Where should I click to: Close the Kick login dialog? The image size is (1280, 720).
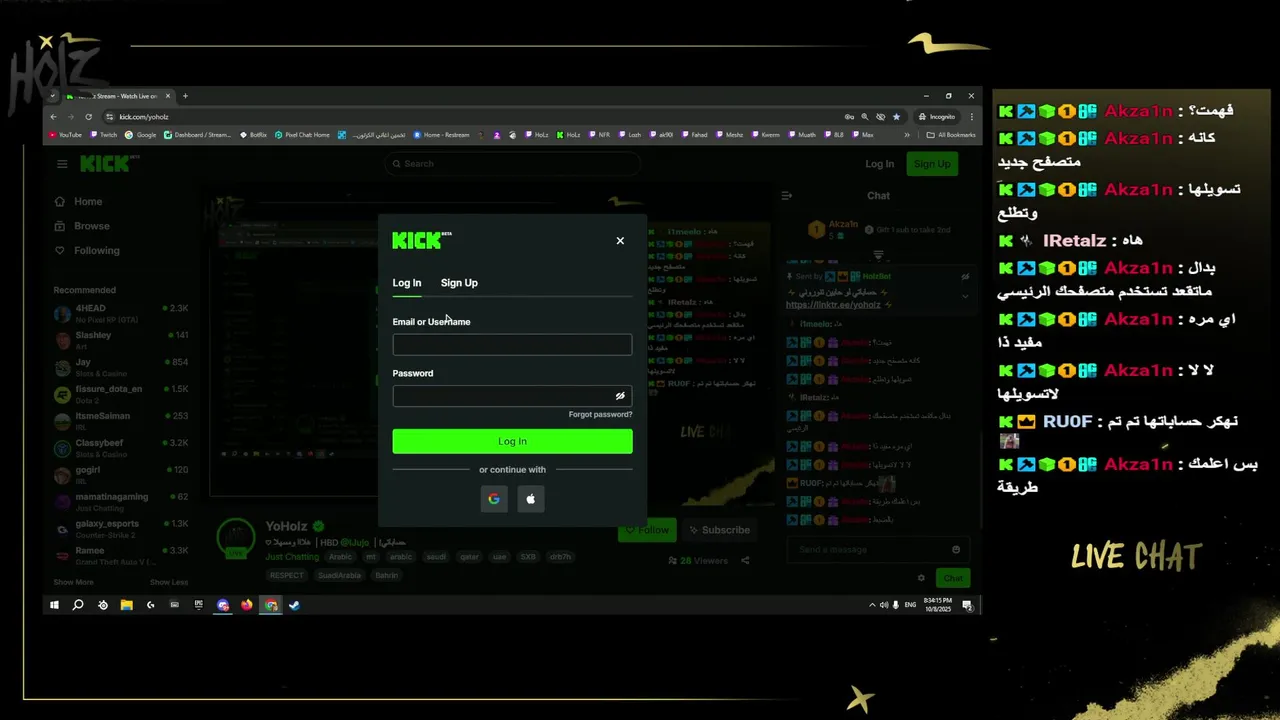point(620,241)
